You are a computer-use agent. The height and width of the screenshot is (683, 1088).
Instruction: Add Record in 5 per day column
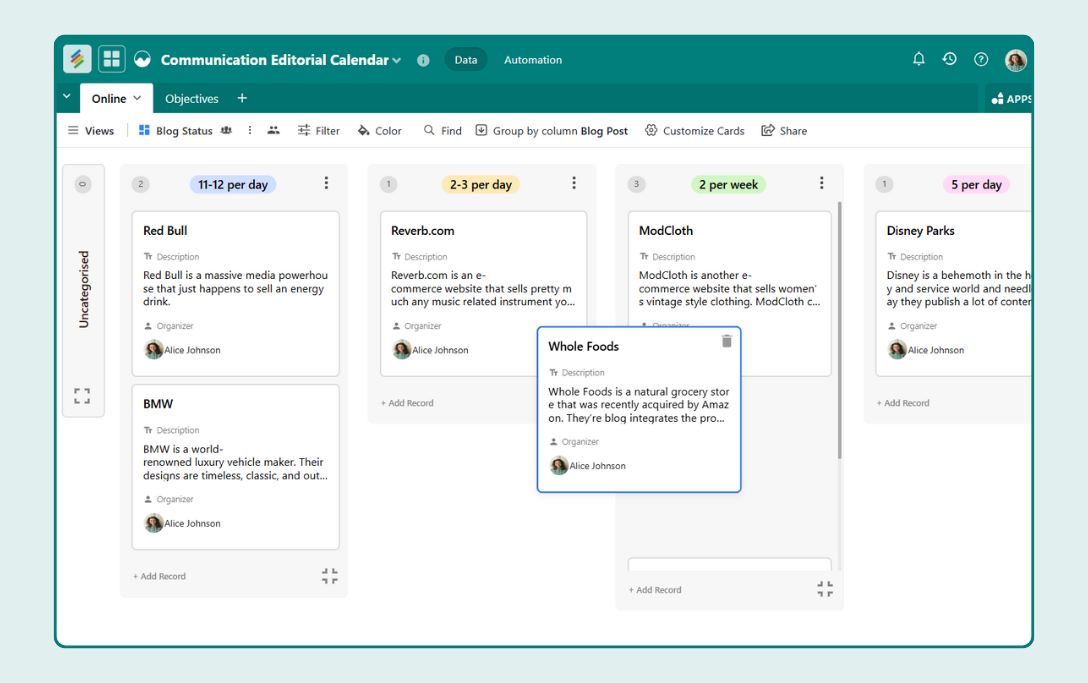click(903, 403)
